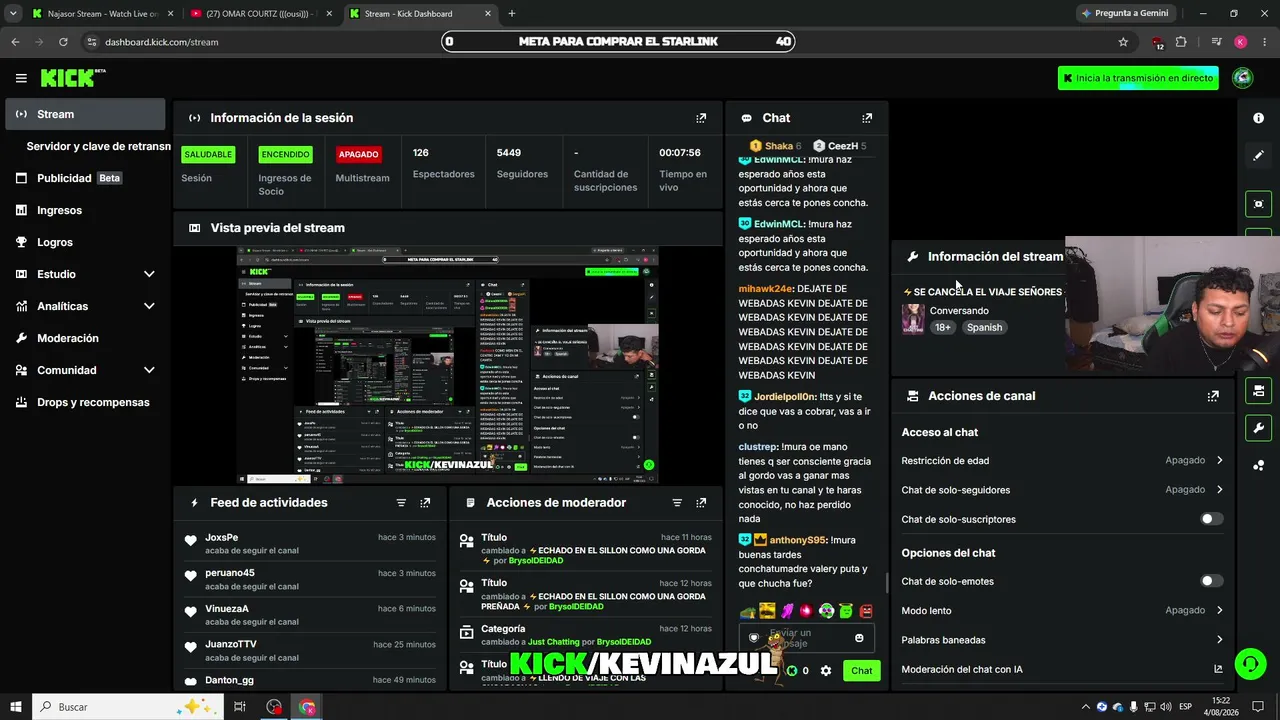Open the emoji picker in chat input

[859, 638]
